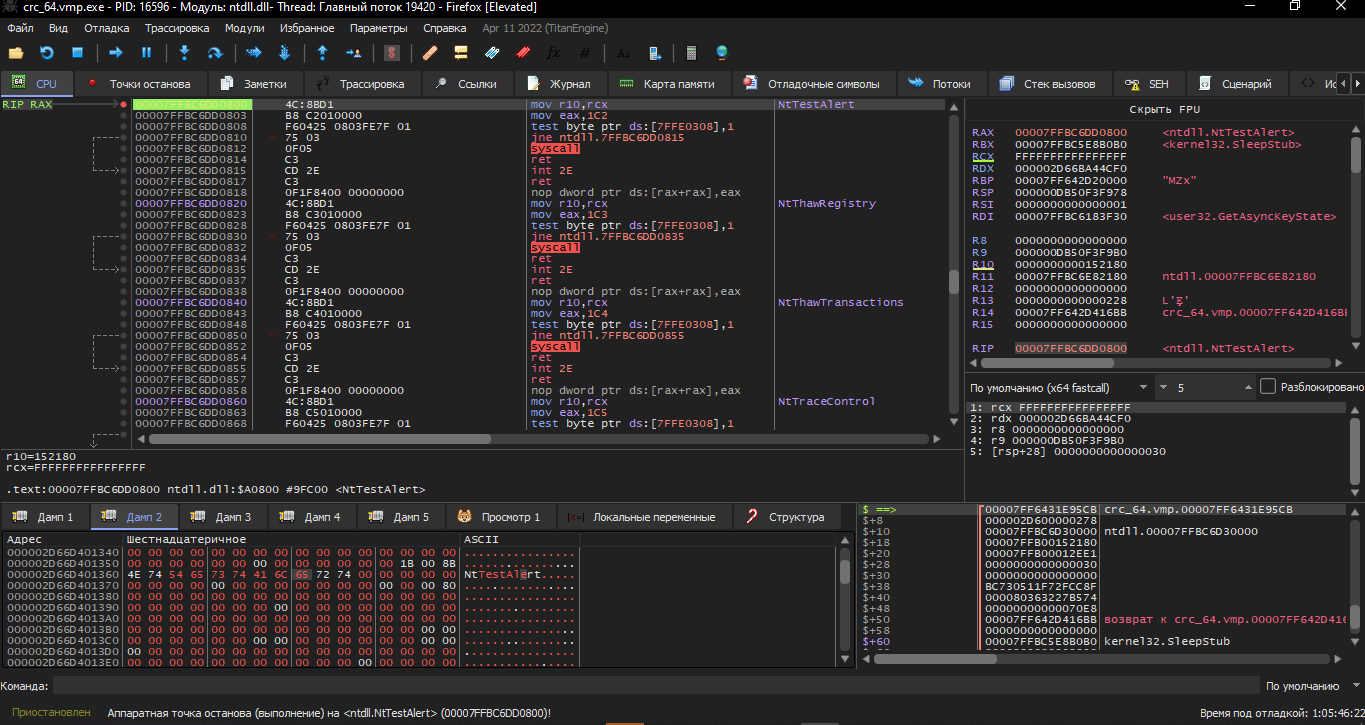1365x725 pixels.
Task: Launch the Scylla plugin icon
Action: coord(392,52)
